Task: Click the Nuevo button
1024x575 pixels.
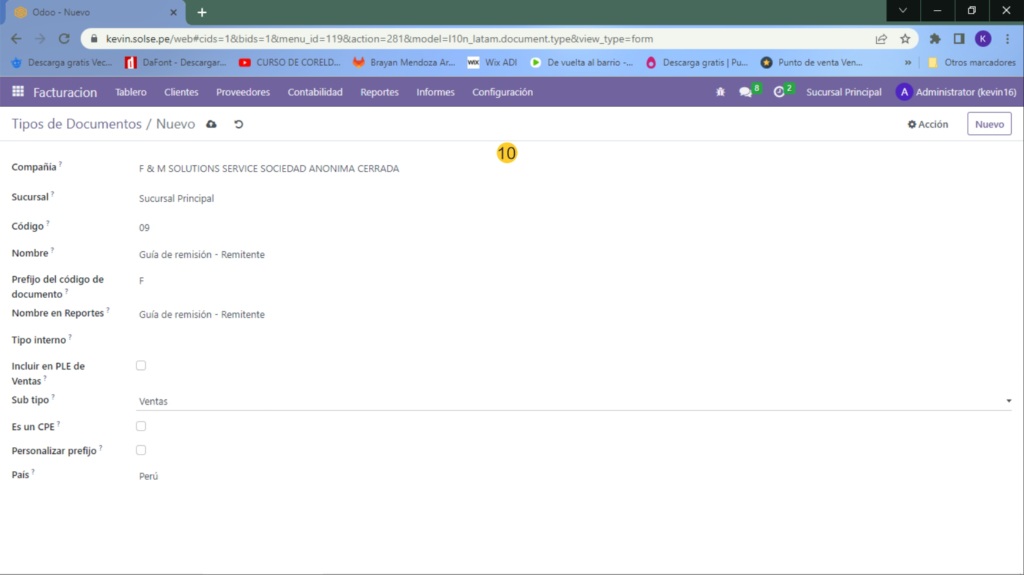Action: tap(988, 124)
